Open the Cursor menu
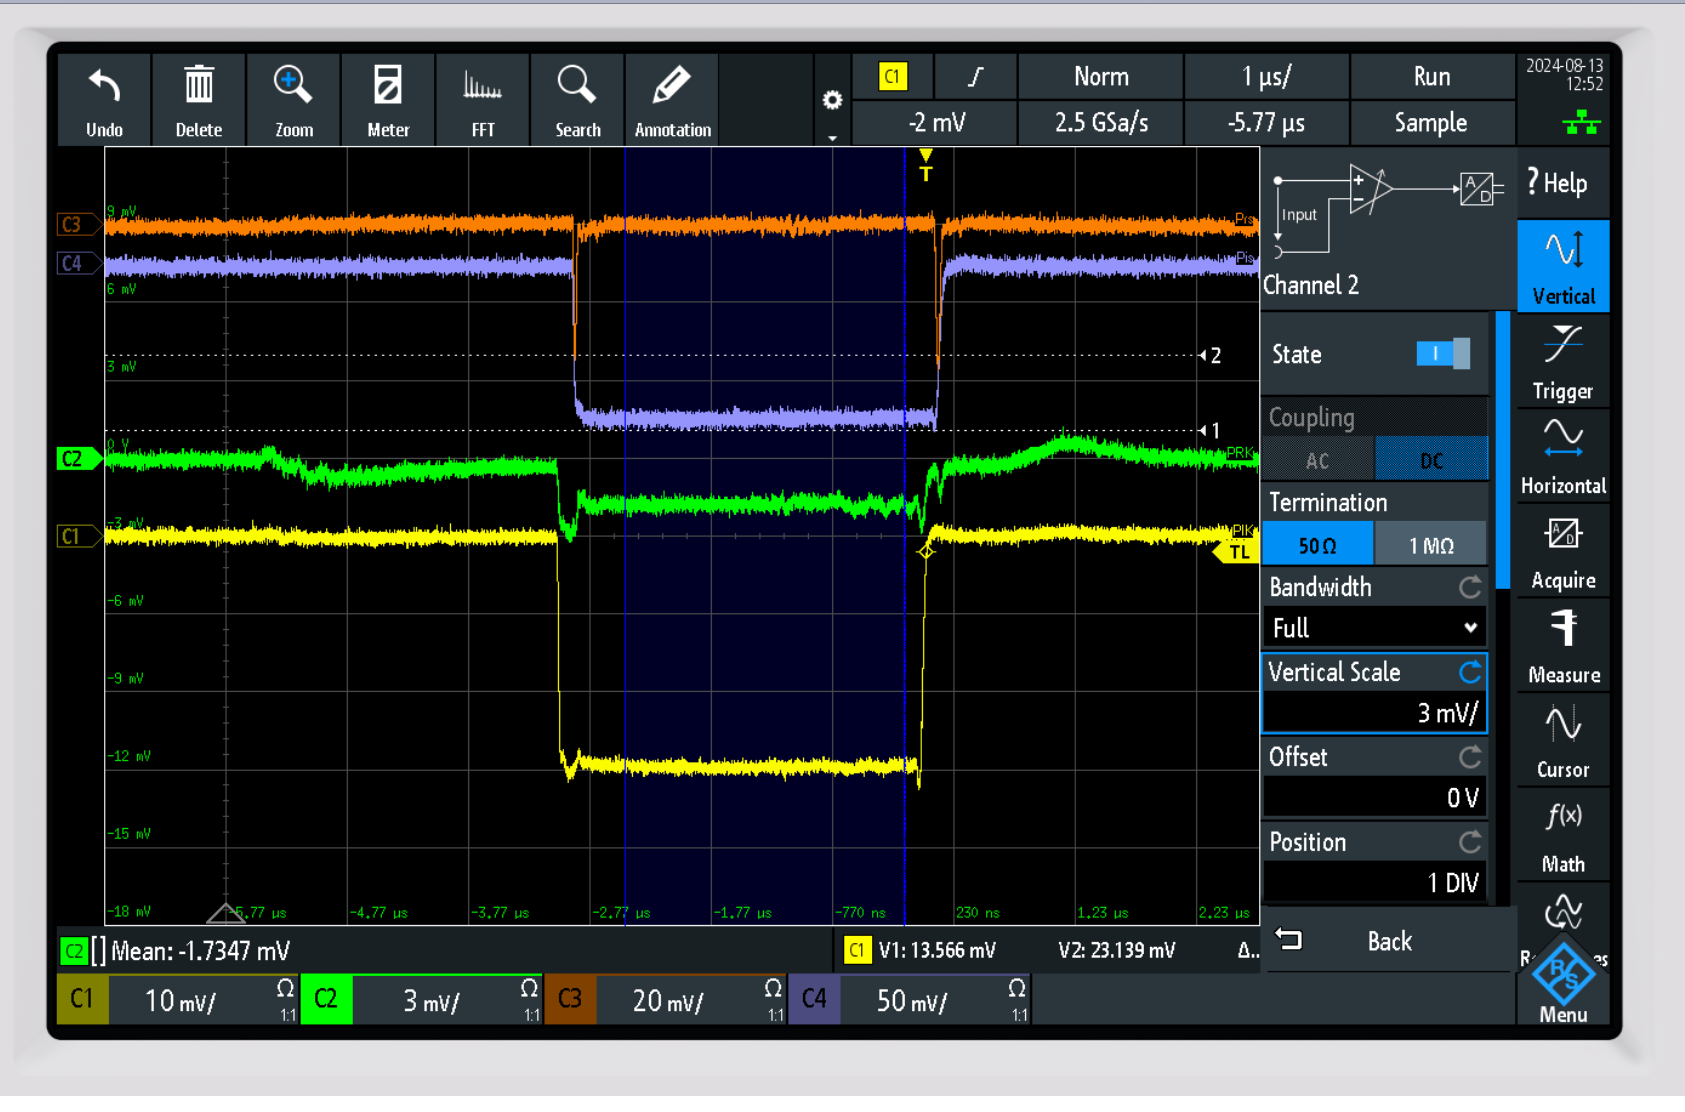Image resolution: width=1685 pixels, height=1112 pixels. point(1562,740)
